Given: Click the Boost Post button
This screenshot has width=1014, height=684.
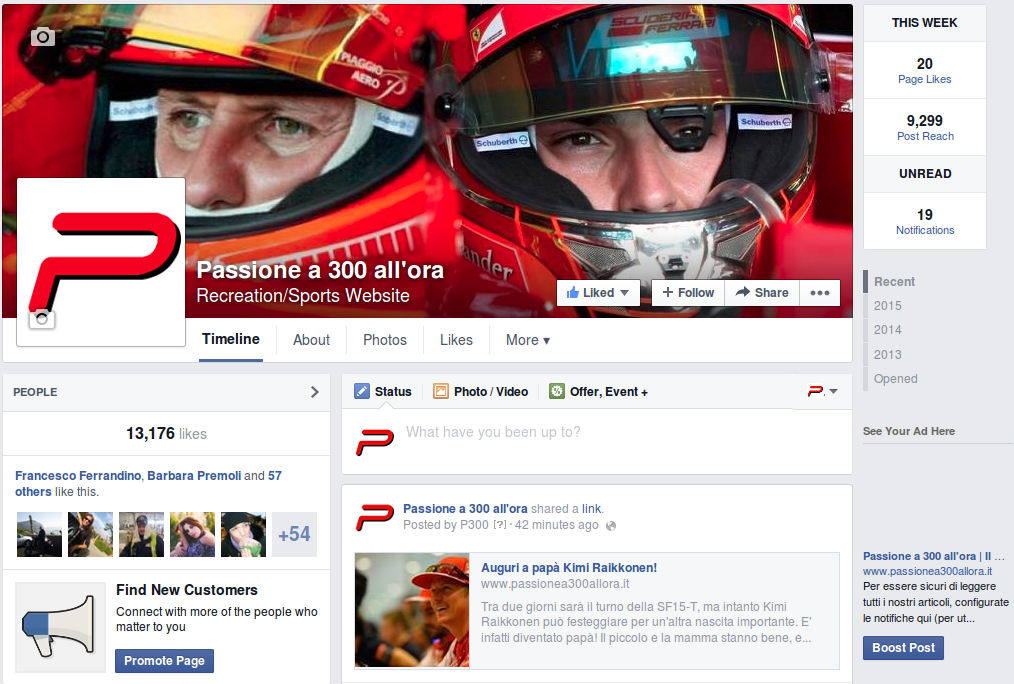Looking at the screenshot, I should pos(903,648).
